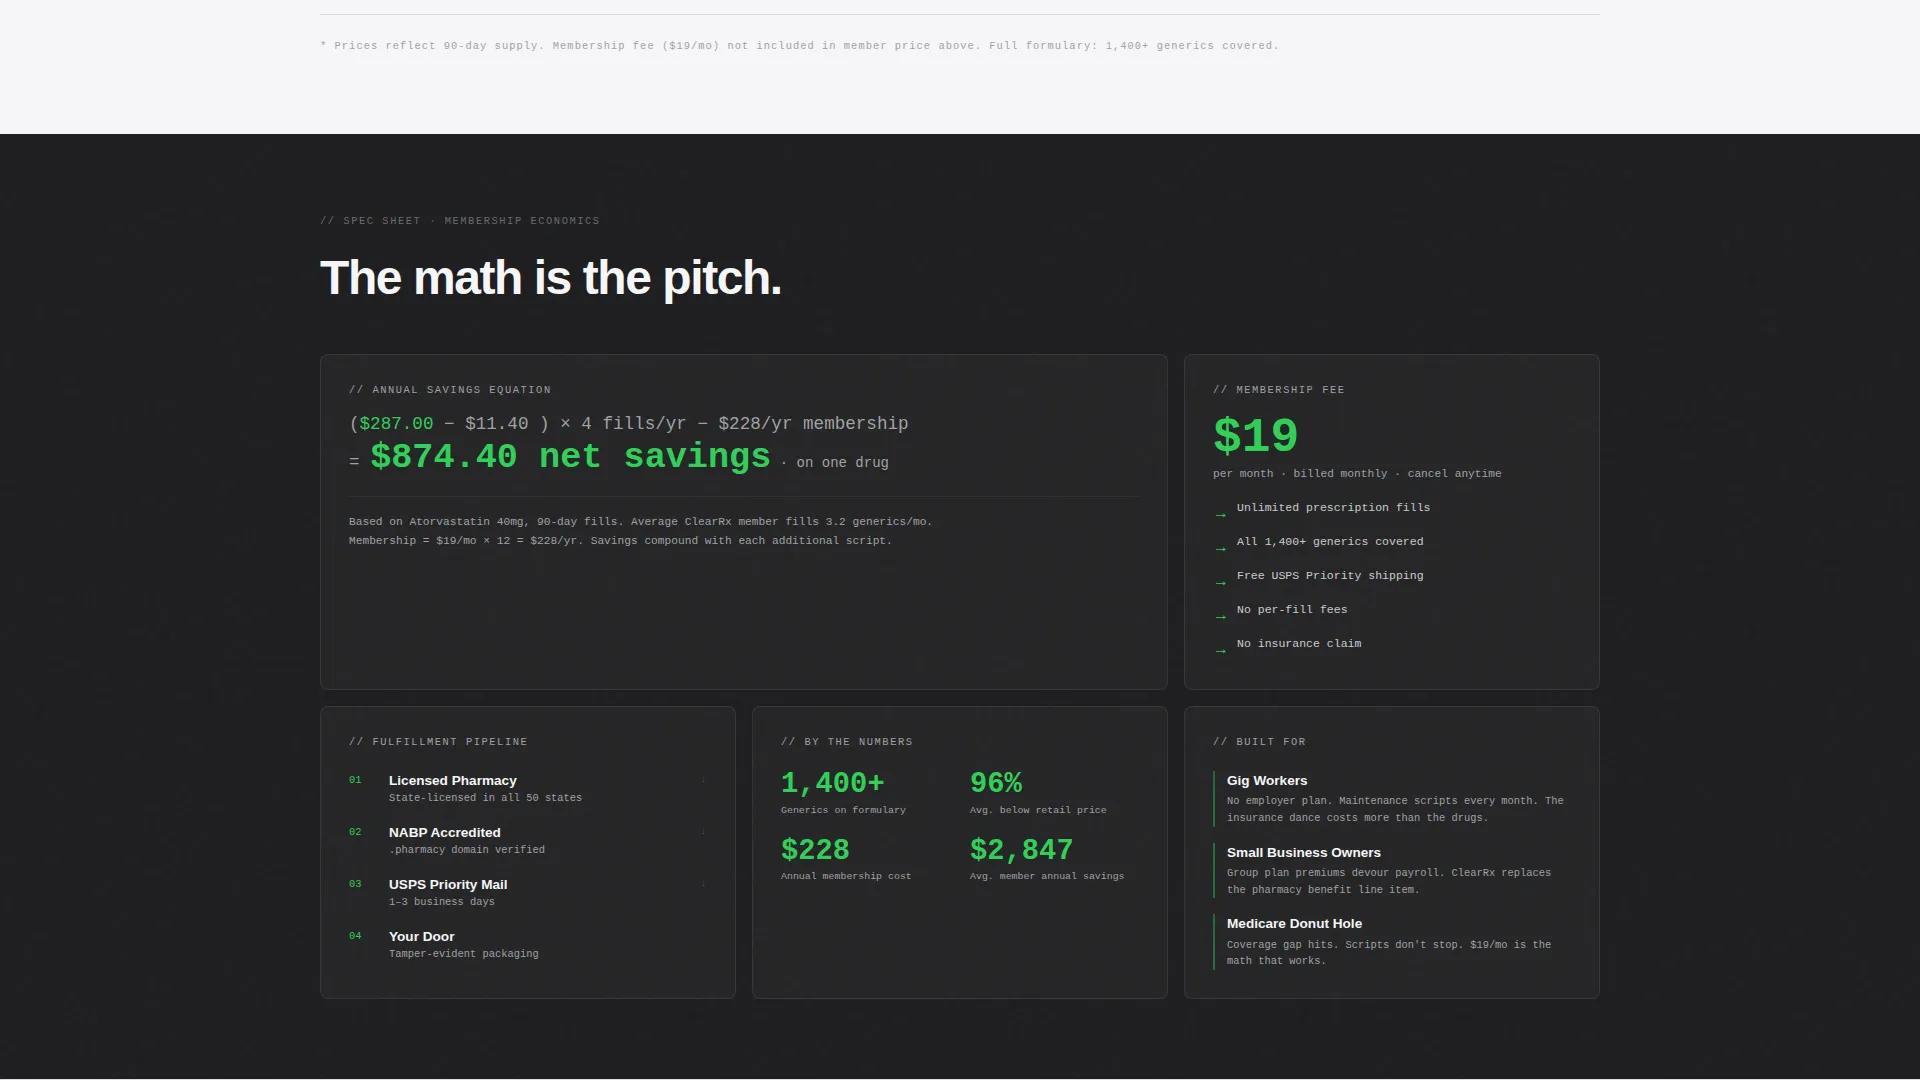This screenshot has width=1920, height=1080.
Task: Click the "NABP Accredited" step title
Action: pyautogui.click(x=445, y=833)
